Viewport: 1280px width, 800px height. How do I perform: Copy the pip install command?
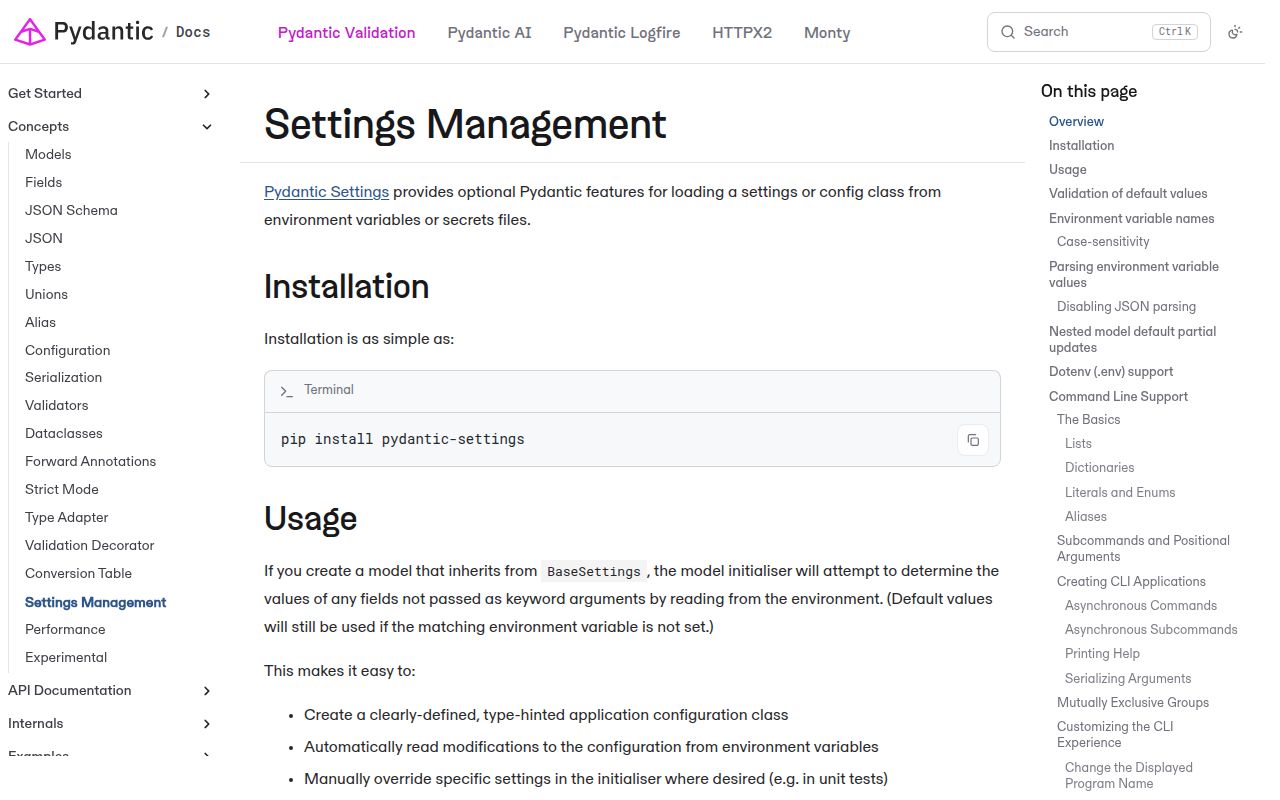pos(973,440)
